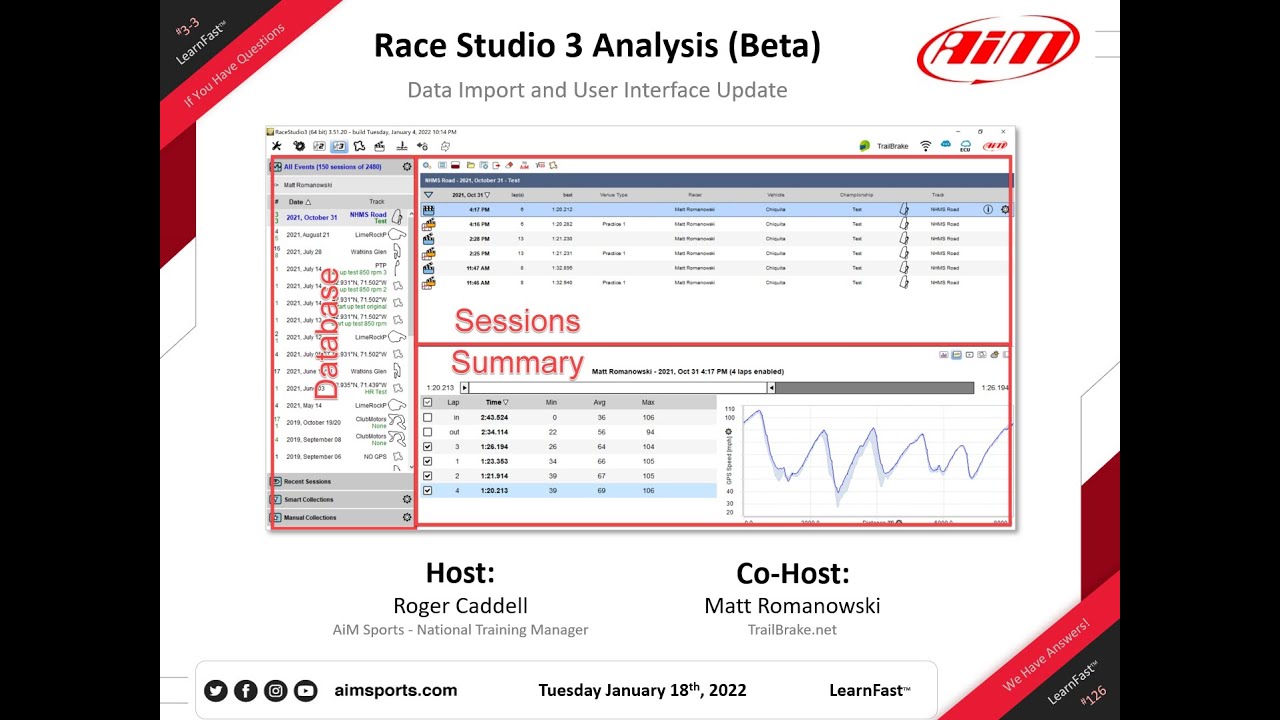Click inside the GPS Speed graph
The image size is (1280, 720).
coord(876,460)
